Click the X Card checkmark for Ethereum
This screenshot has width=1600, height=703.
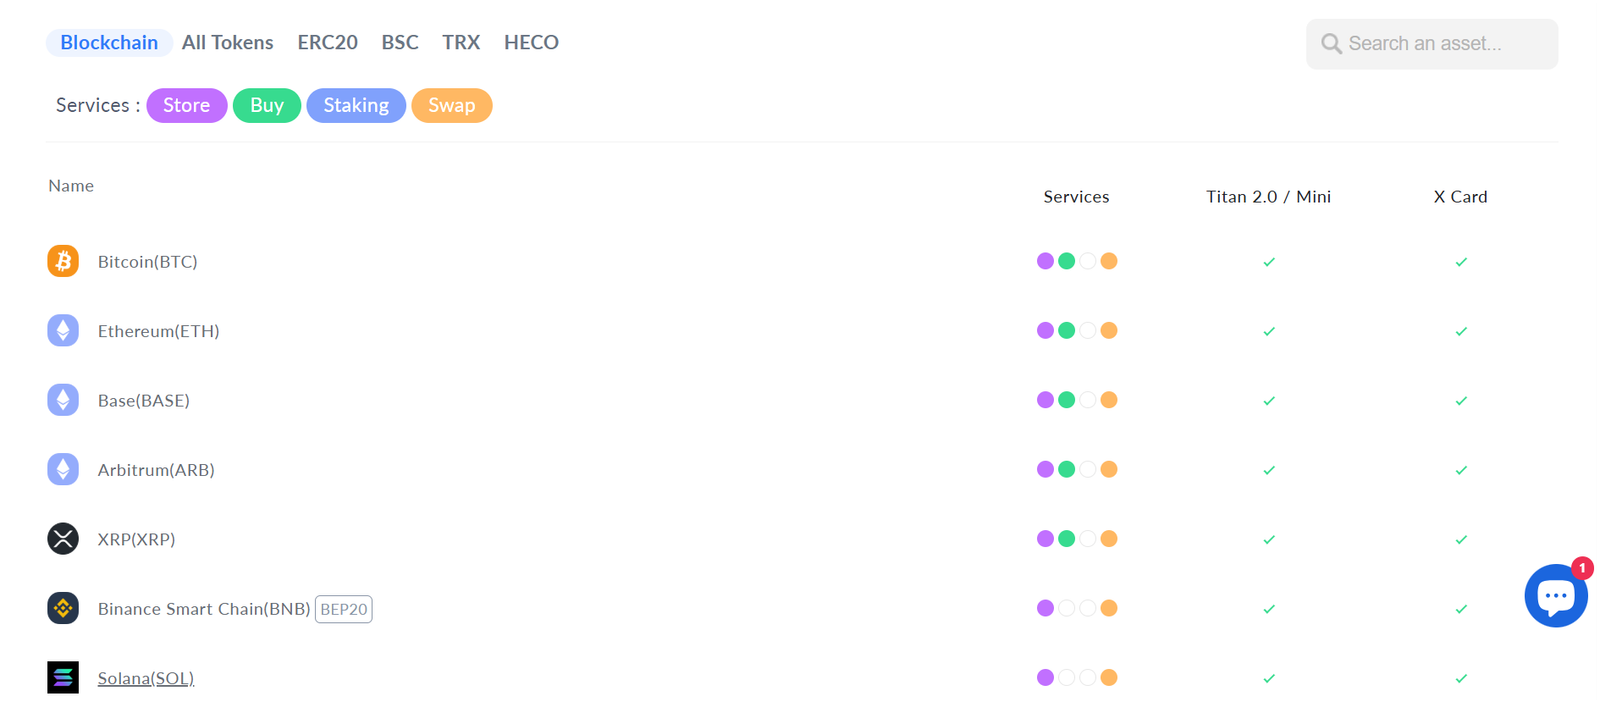tap(1461, 331)
